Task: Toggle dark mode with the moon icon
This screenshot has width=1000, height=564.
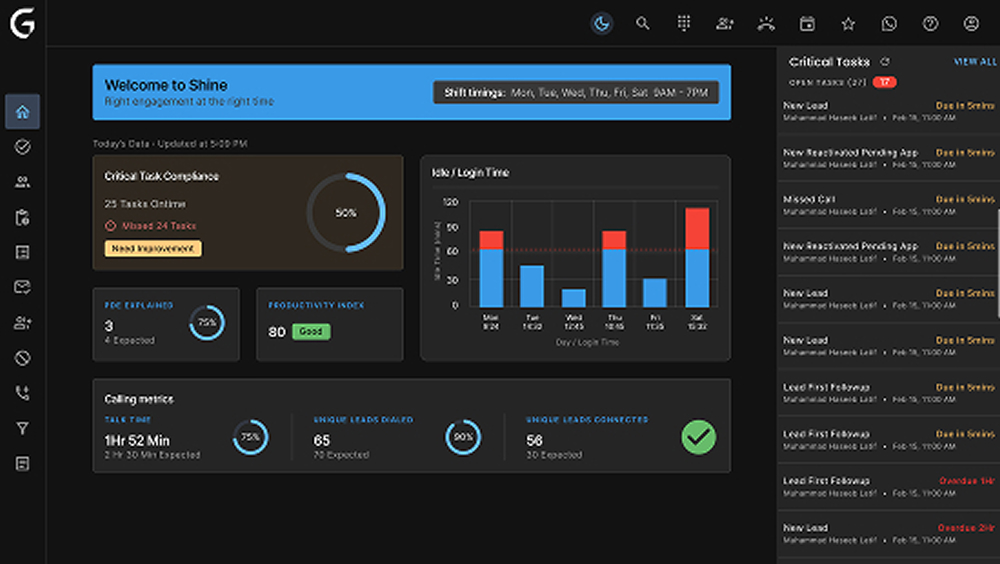Action: click(x=602, y=24)
